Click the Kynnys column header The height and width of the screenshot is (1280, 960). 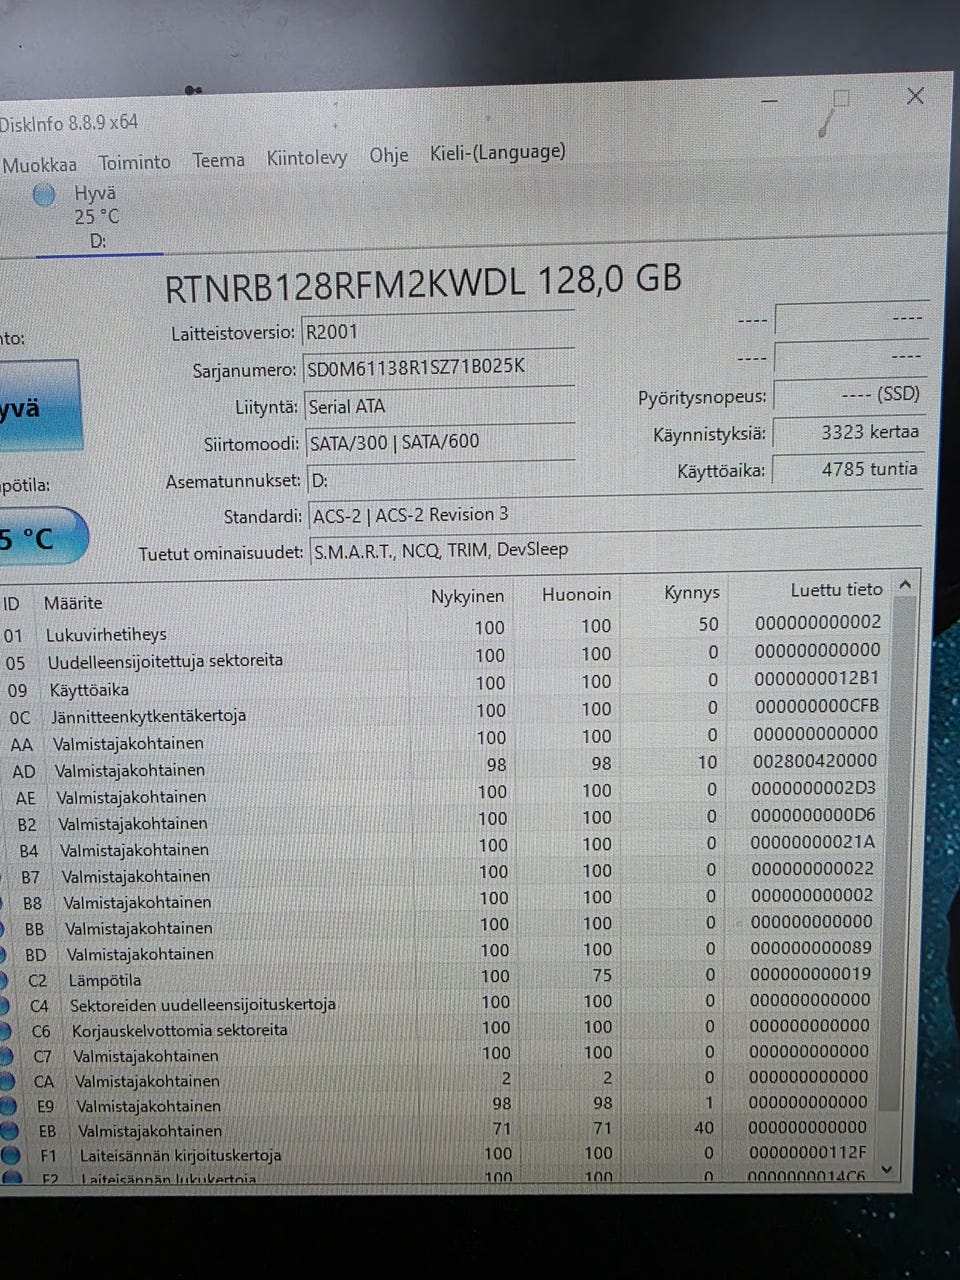(x=691, y=592)
